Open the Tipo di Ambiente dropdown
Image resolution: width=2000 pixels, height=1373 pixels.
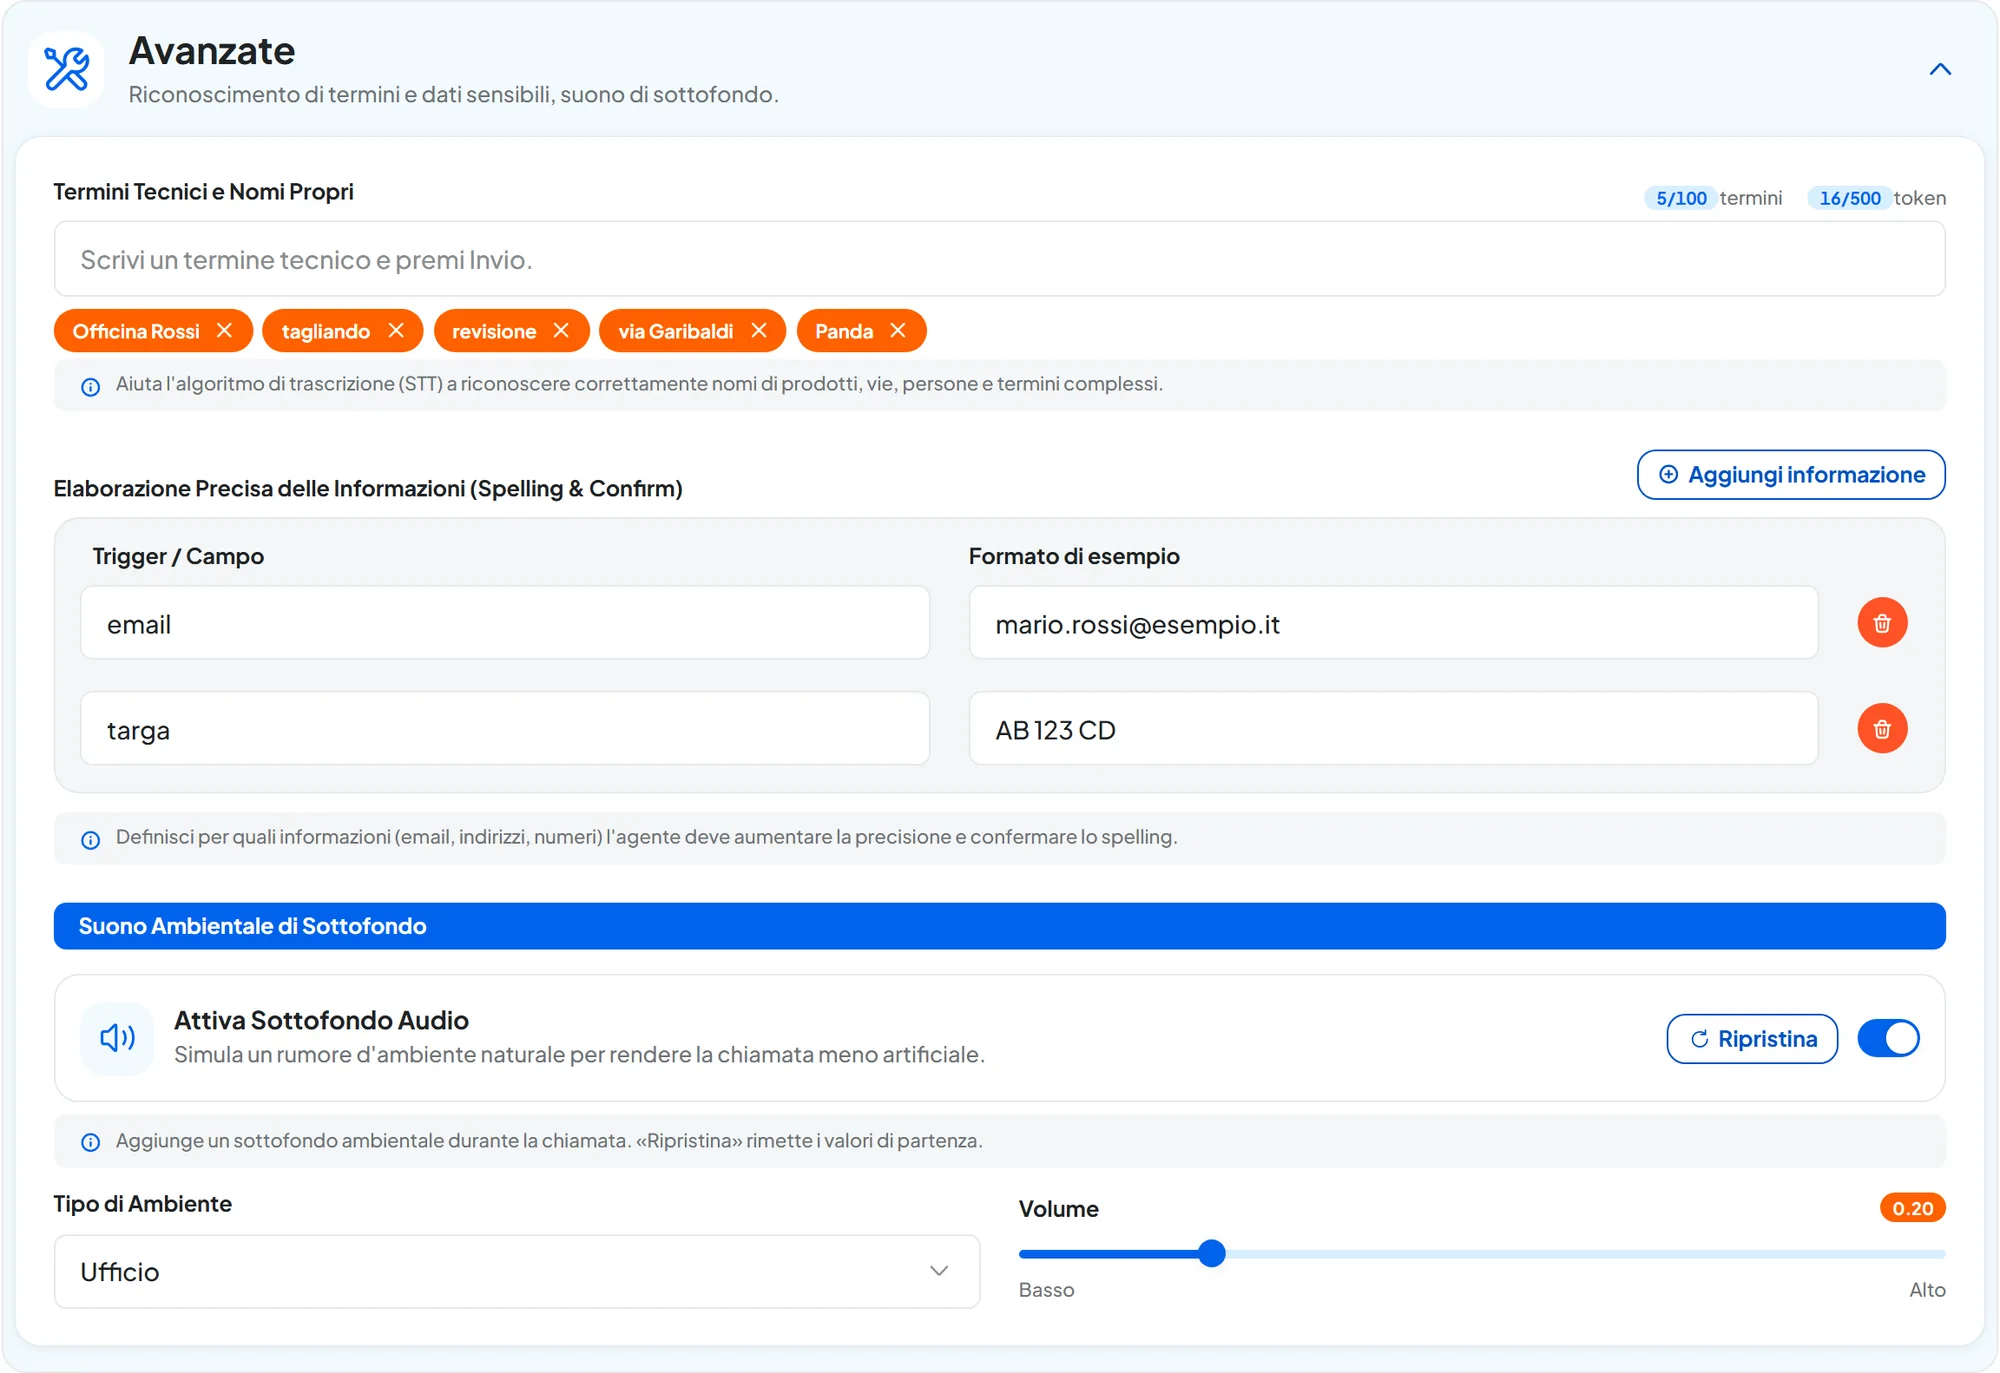tap(517, 1271)
